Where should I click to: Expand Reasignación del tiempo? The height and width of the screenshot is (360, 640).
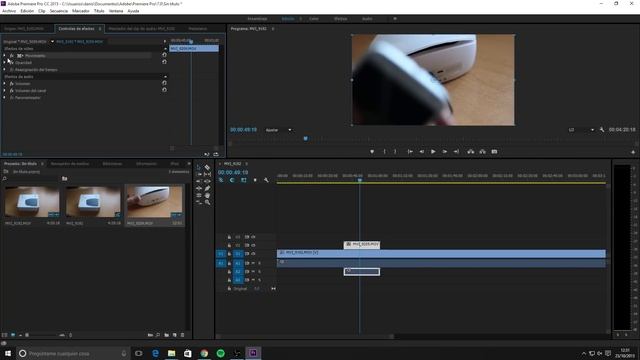(x=4, y=69)
